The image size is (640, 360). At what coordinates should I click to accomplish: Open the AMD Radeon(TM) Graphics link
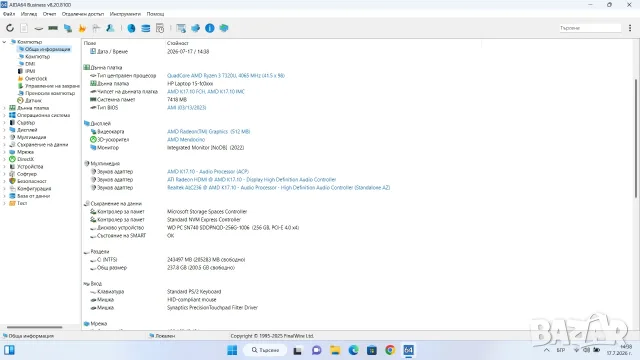tap(208, 131)
